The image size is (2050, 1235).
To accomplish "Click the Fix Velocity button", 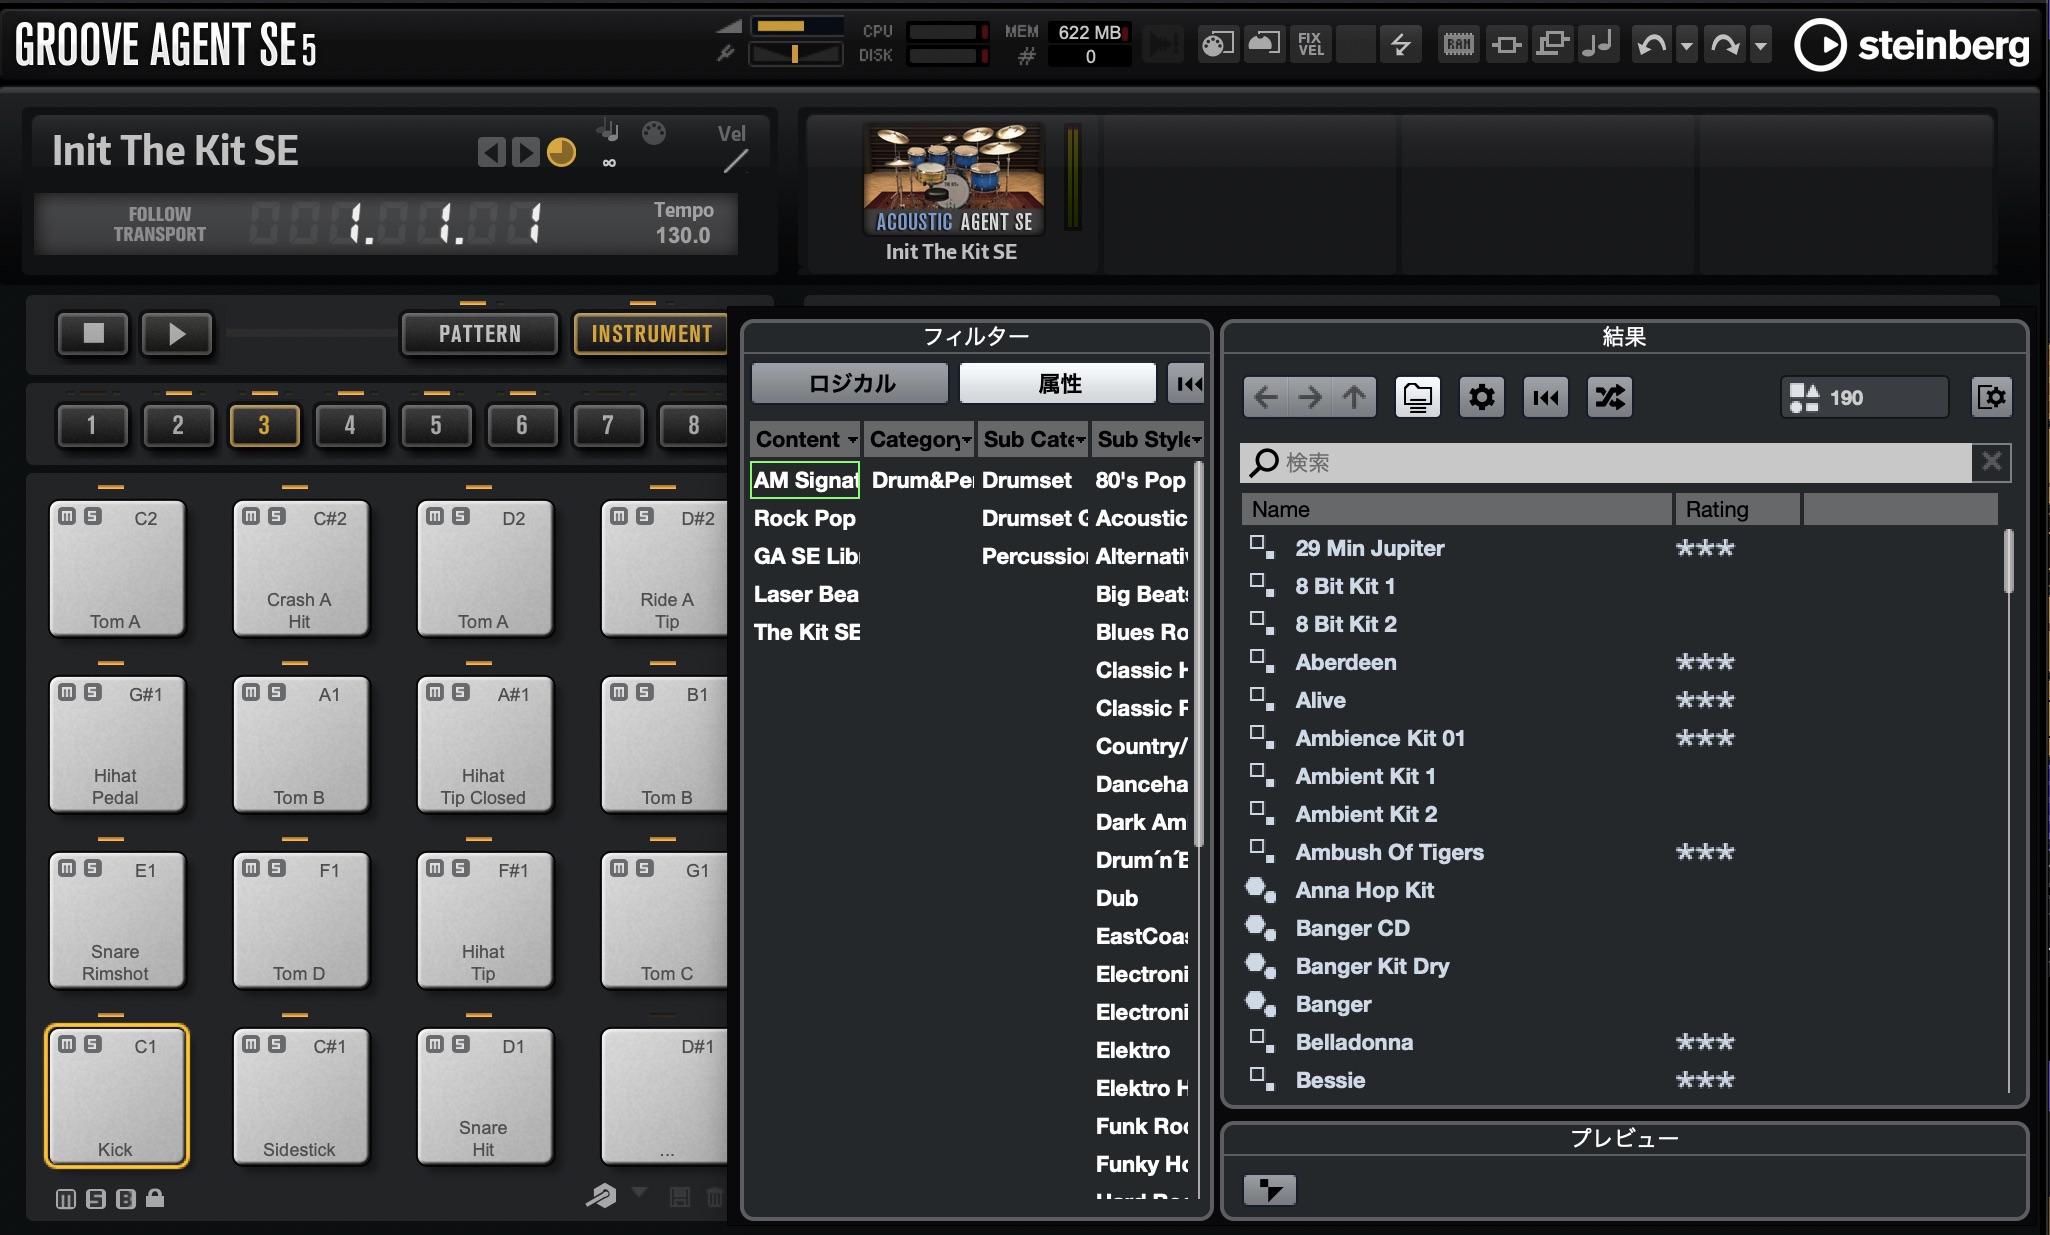I will tap(1310, 44).
